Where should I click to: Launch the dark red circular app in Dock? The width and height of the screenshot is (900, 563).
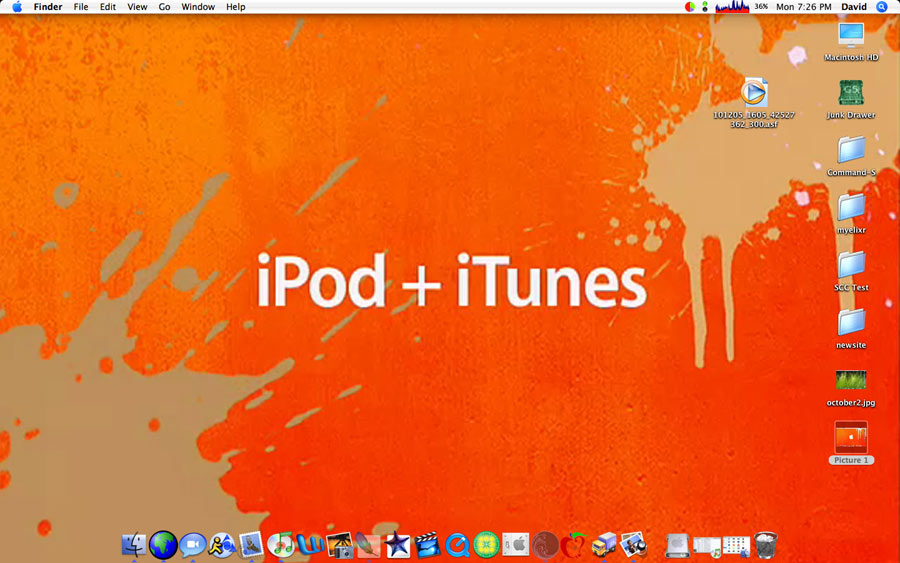click(x=545, y=545)
